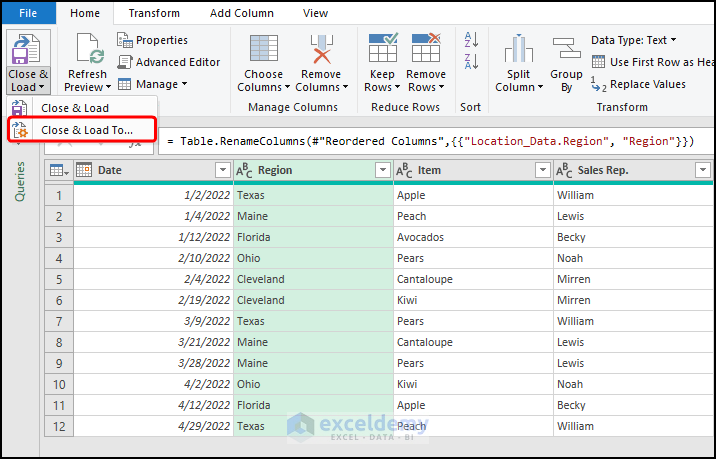Image resolution: width=716 pixels, height=459 pixels.
Task: Click the Noah cell in row 10
Action: click(633, 384)
